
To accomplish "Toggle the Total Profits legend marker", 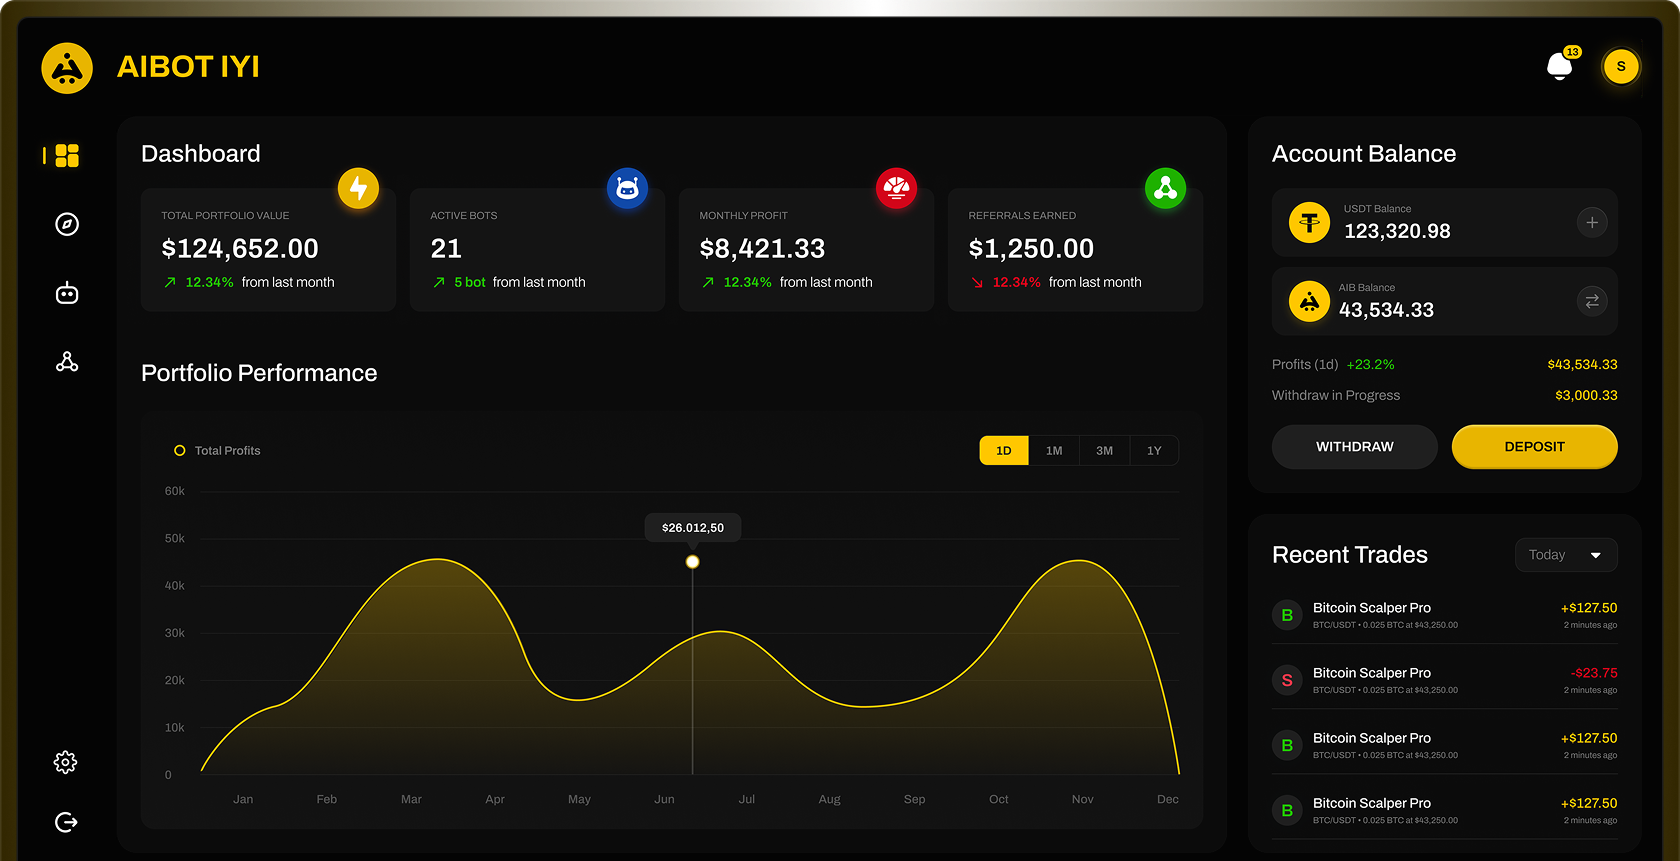I will coord(180,451).
